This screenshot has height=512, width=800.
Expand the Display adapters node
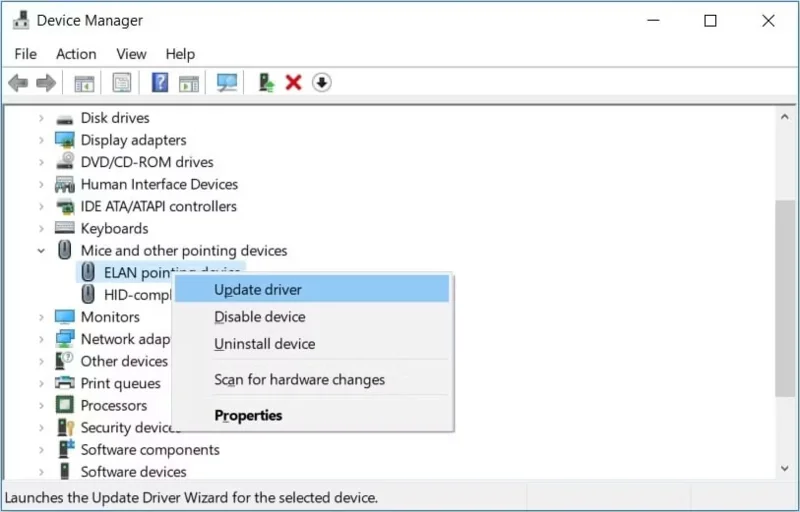pos(41,140)
